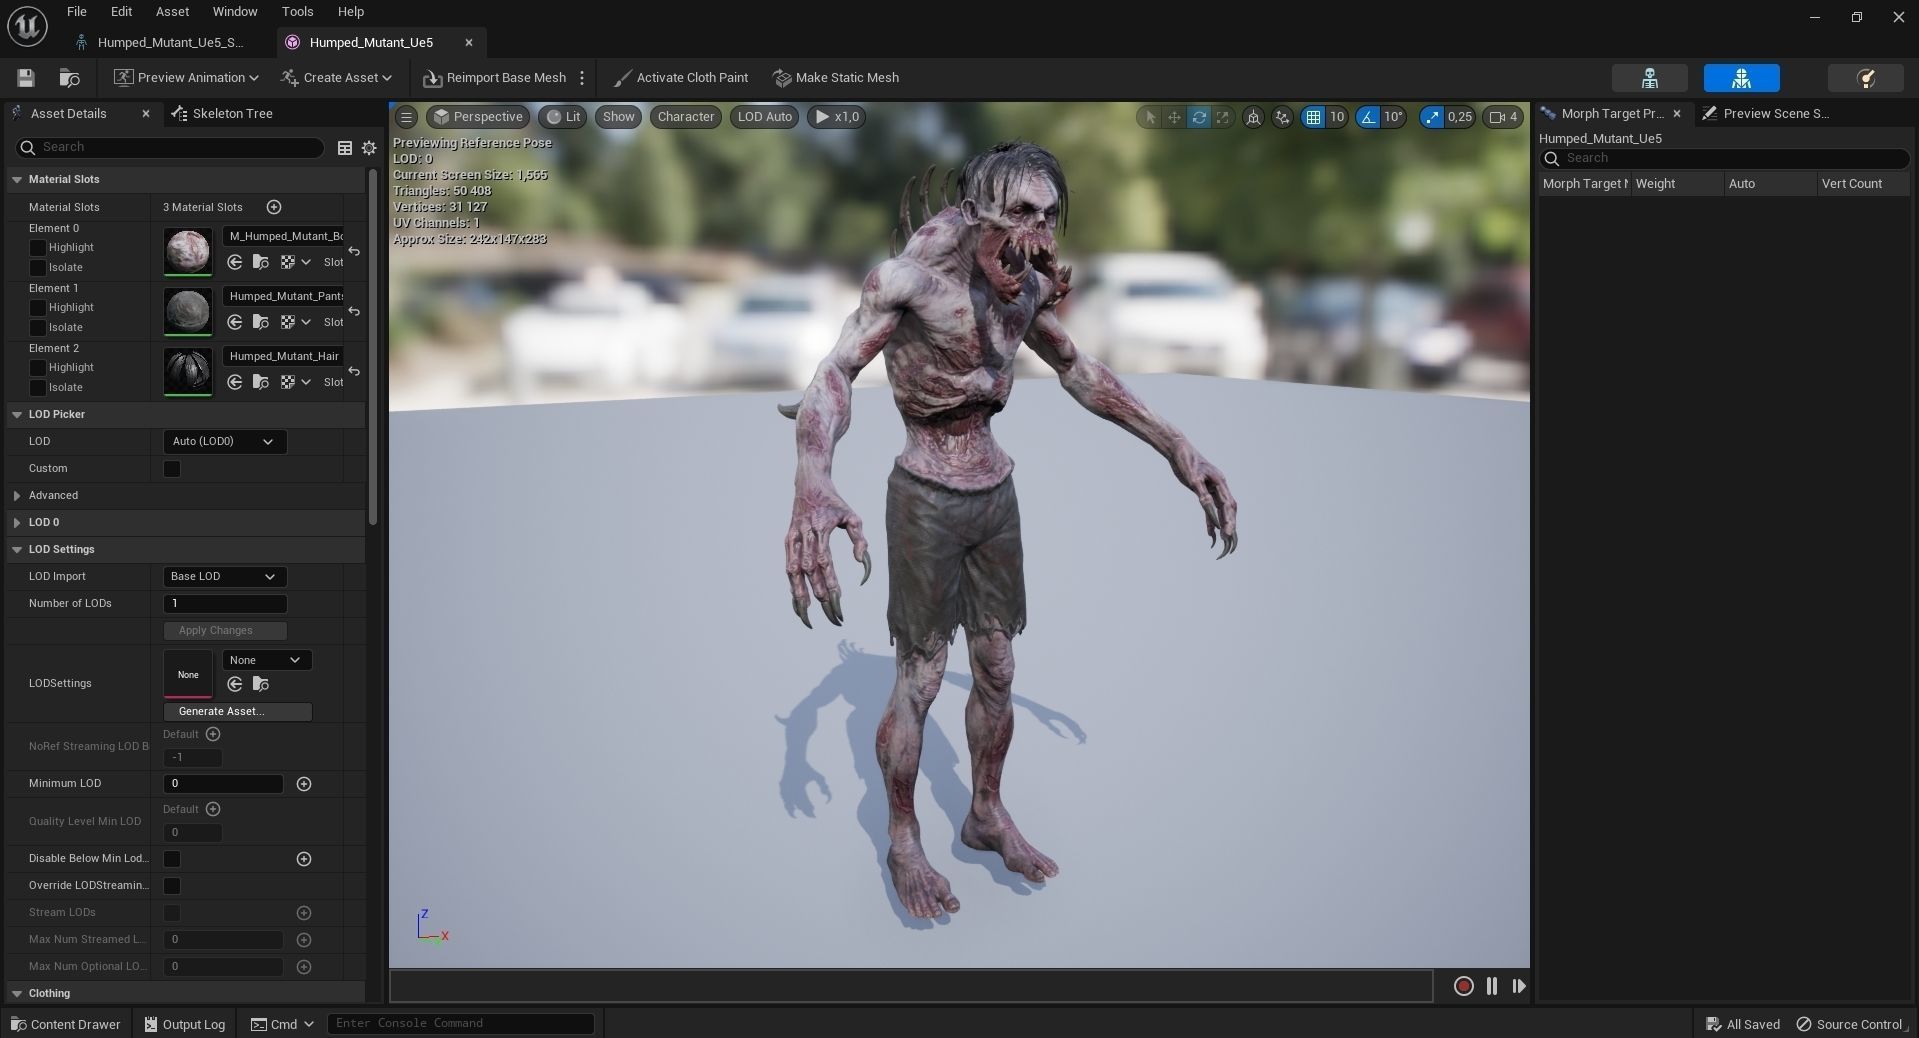This screenshot has height=1038, width=1919.
Task: Click the active skeletal mesh mode icon
Action: click(1742, 78)
